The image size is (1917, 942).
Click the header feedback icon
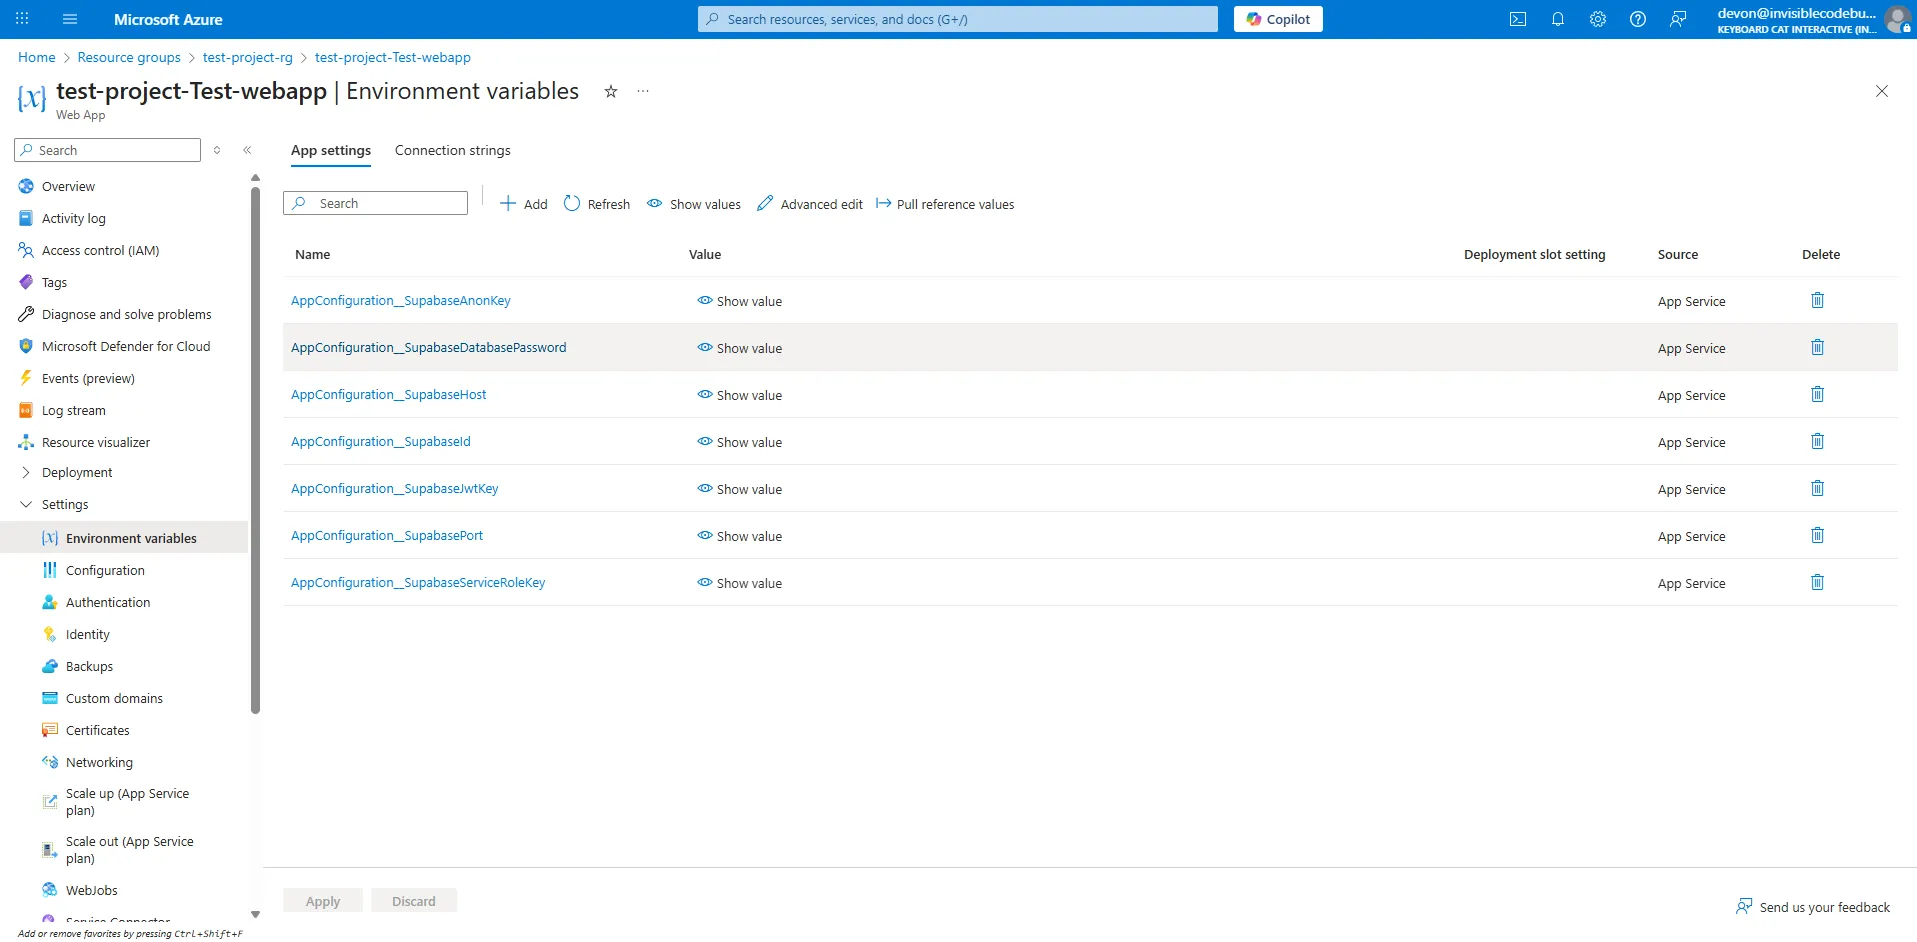pos(1678,19)
